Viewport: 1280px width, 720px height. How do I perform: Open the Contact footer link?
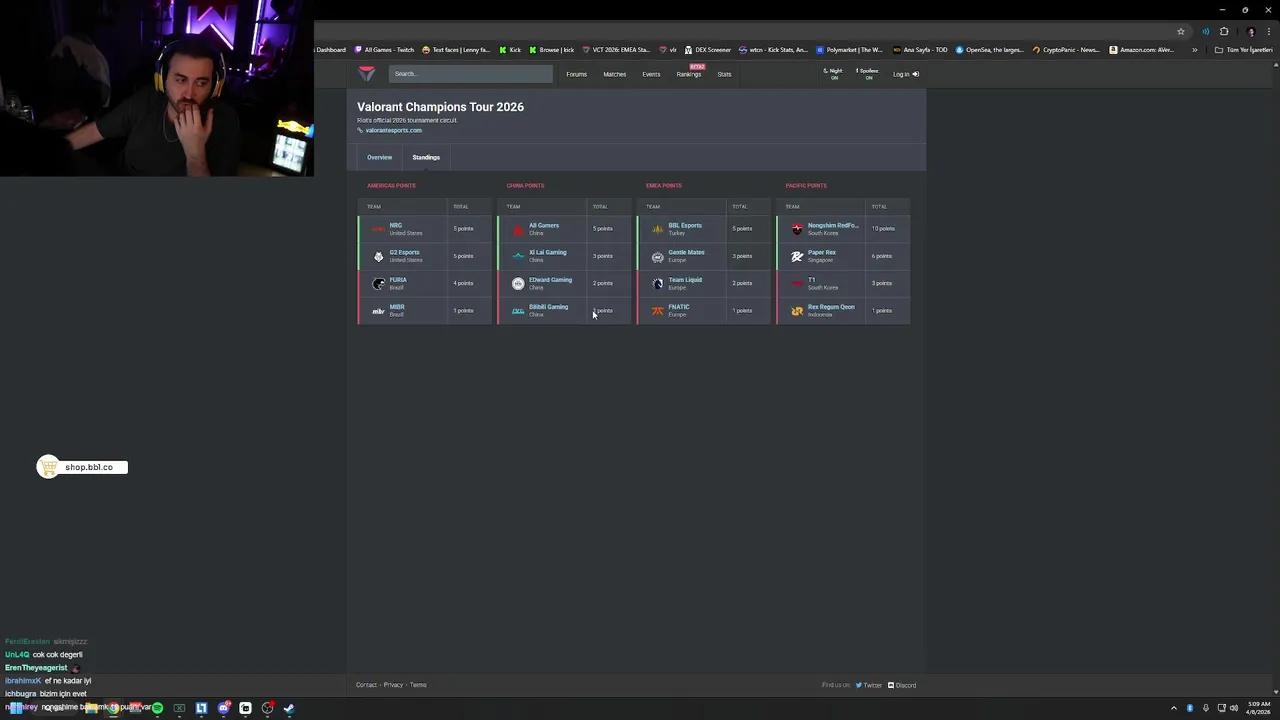click(366, 685)
